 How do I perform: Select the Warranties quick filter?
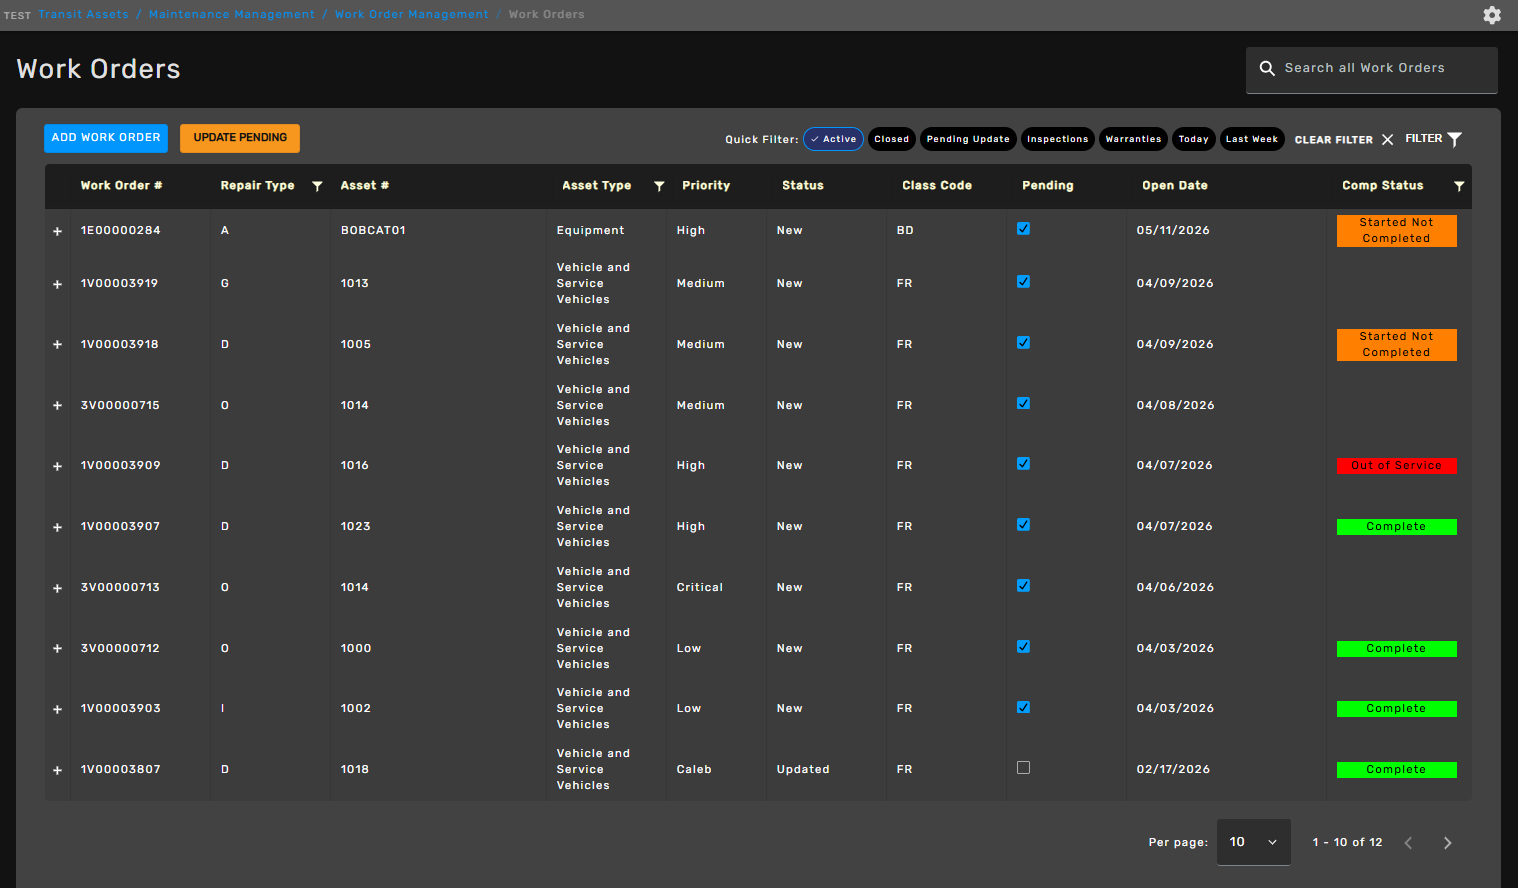[1134, 139]
